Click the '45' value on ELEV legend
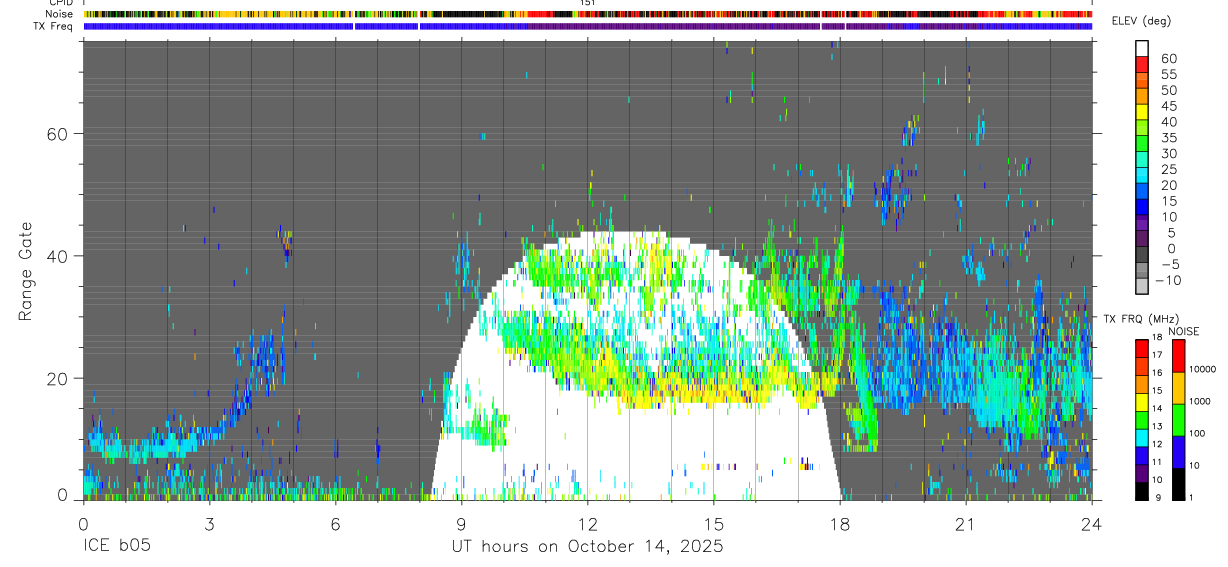The image size is (1228, 567). point(1167,106)
